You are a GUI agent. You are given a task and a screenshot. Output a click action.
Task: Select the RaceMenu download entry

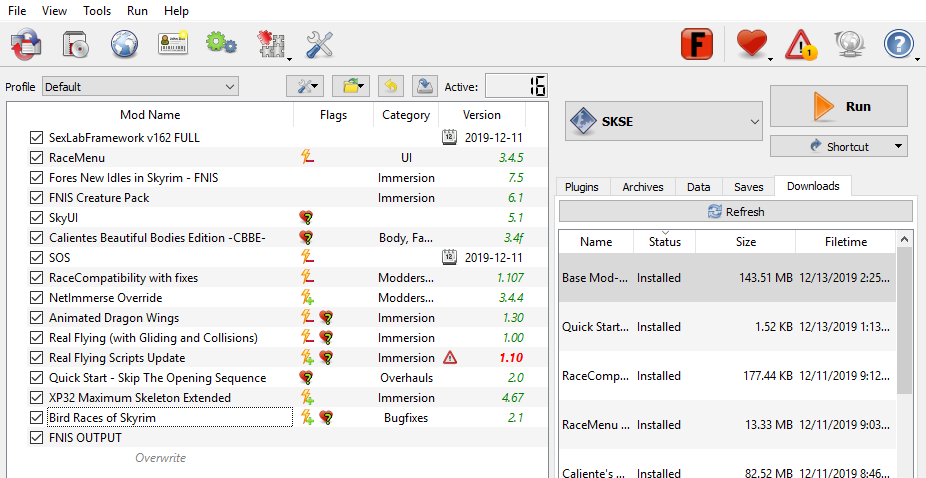pyautogui.click(x=727, y=424)
